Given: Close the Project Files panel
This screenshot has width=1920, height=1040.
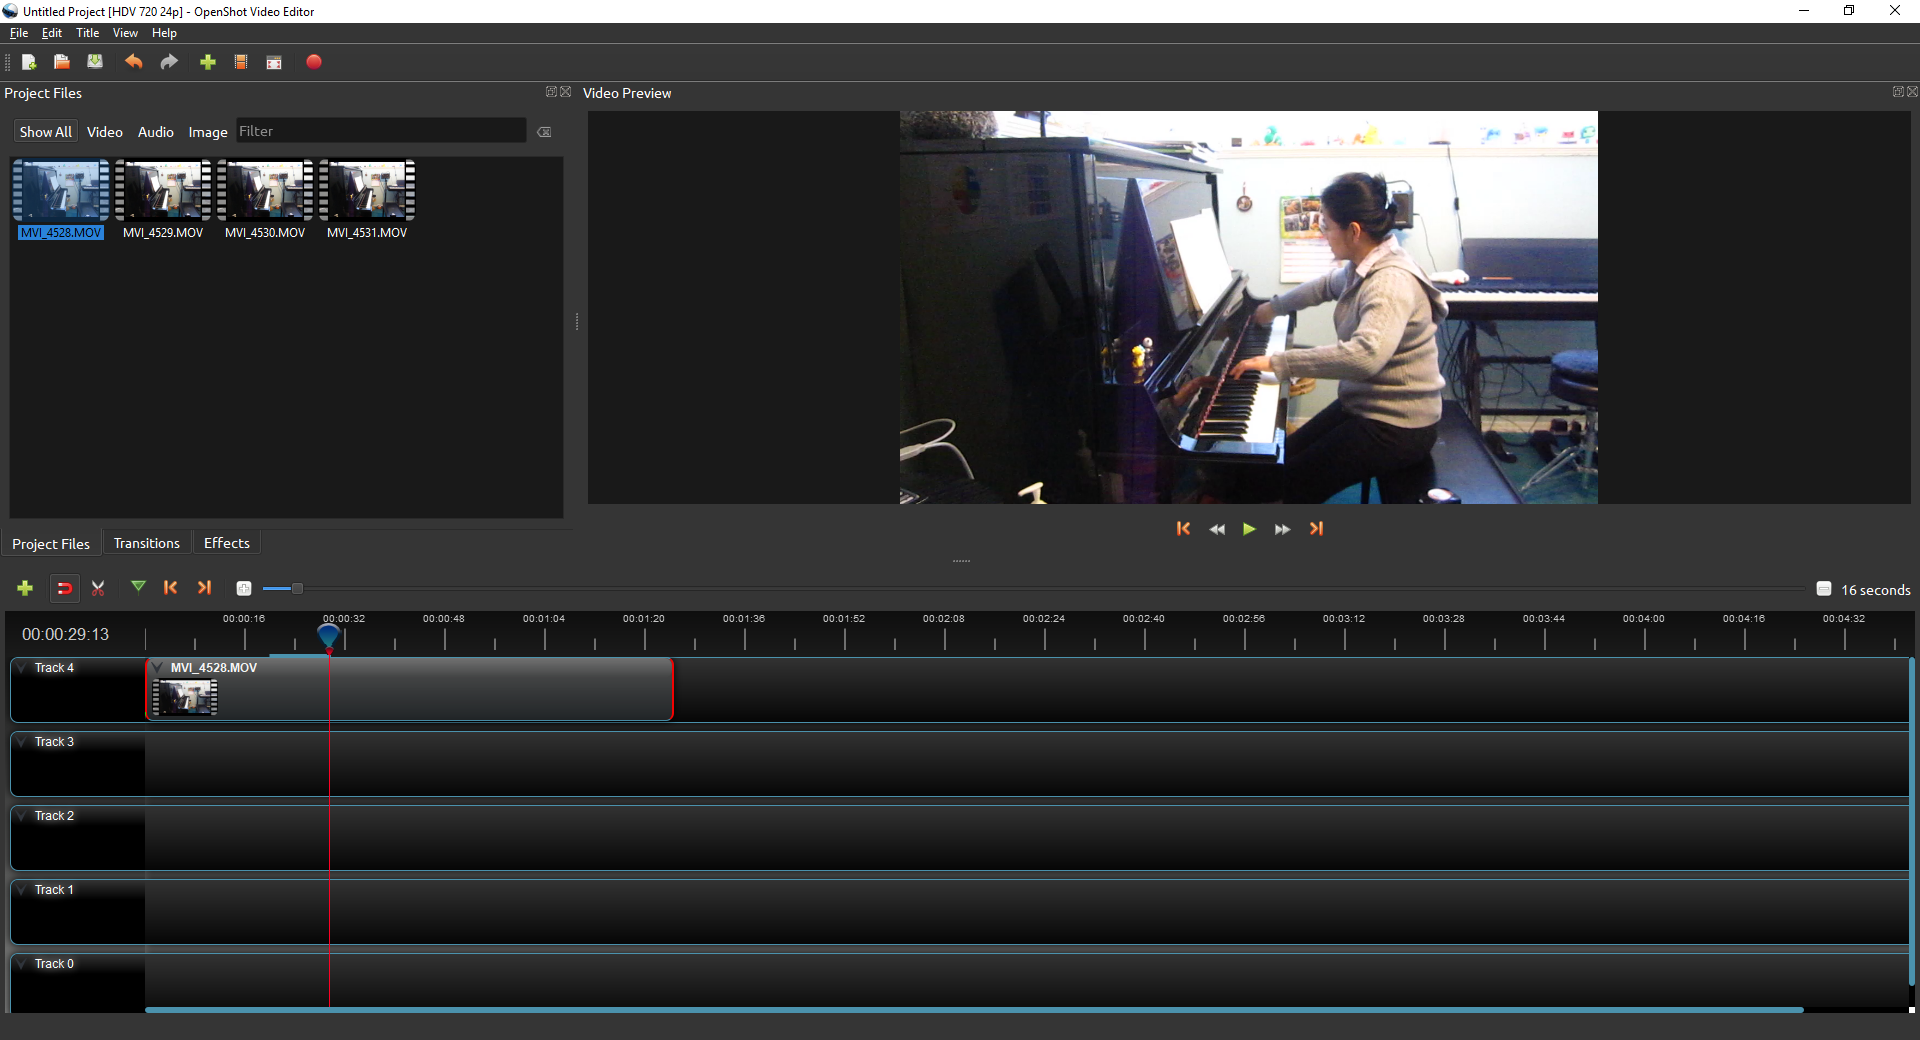Looking at the screenshot, I should point(566,92).
